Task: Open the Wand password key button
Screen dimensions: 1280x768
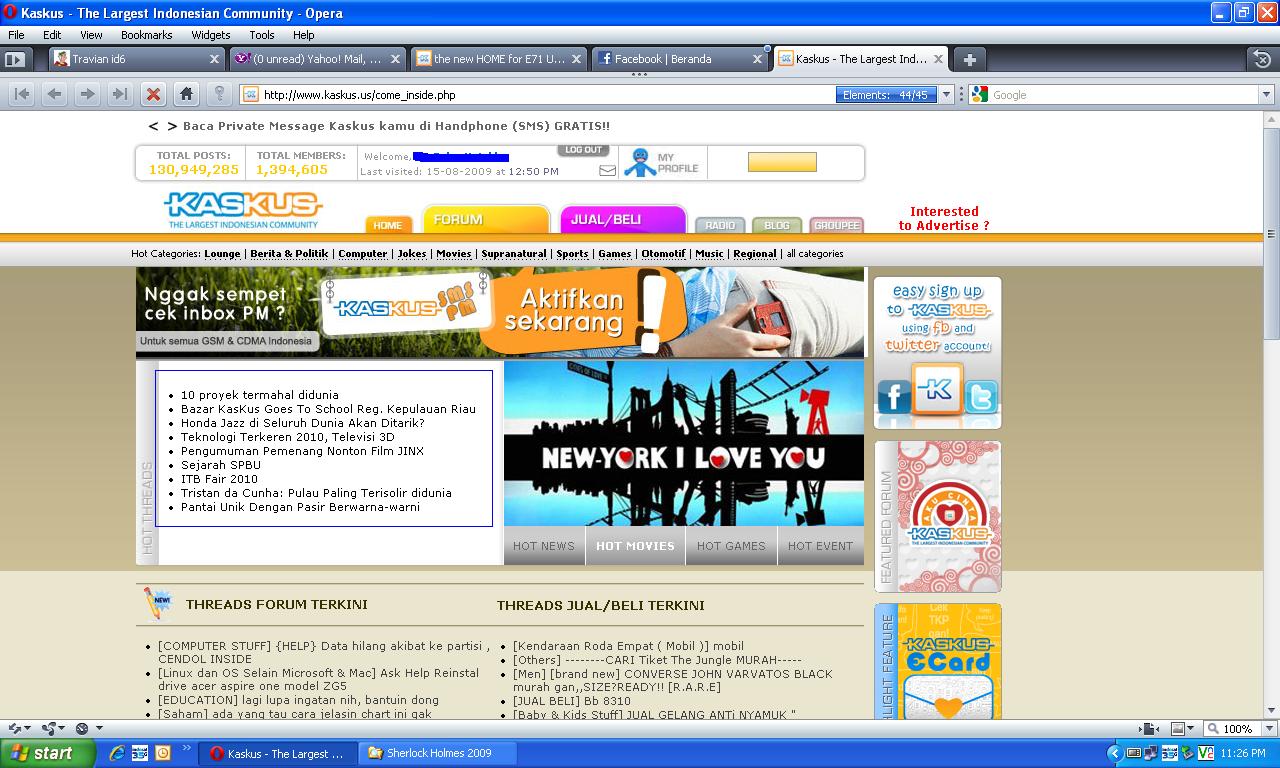Action: pos(219,94)
